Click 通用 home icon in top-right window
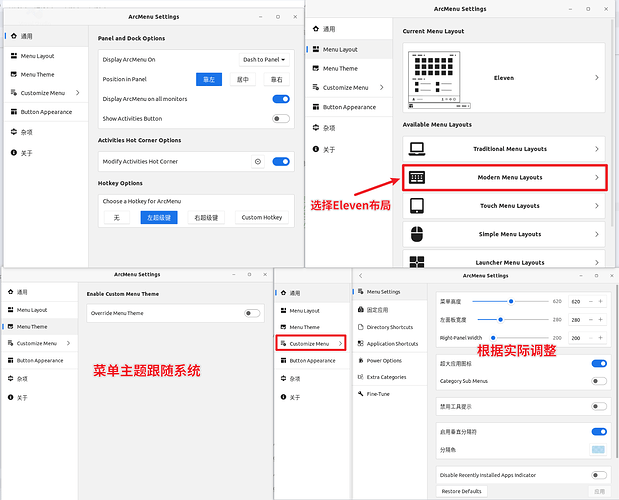Screen dimensions: 619x500 [316, 28]
